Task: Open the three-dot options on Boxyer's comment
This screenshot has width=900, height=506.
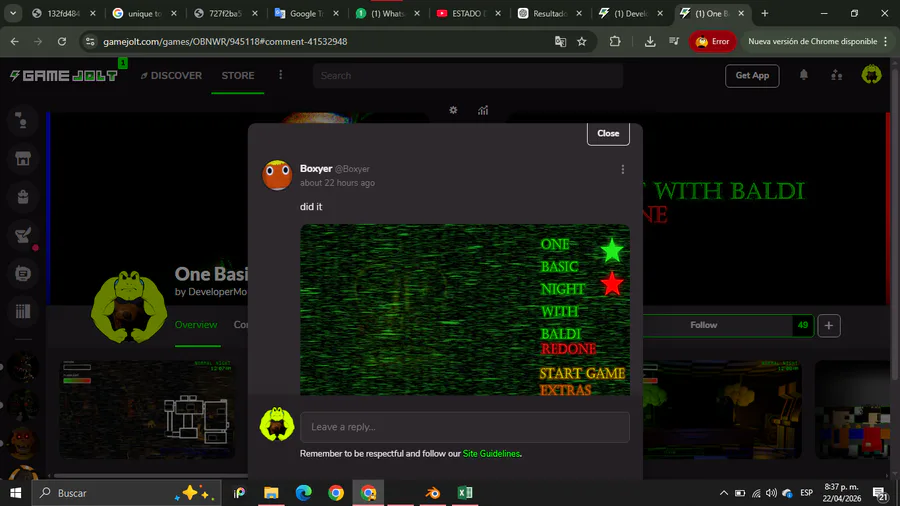Action: pos(623,169)
